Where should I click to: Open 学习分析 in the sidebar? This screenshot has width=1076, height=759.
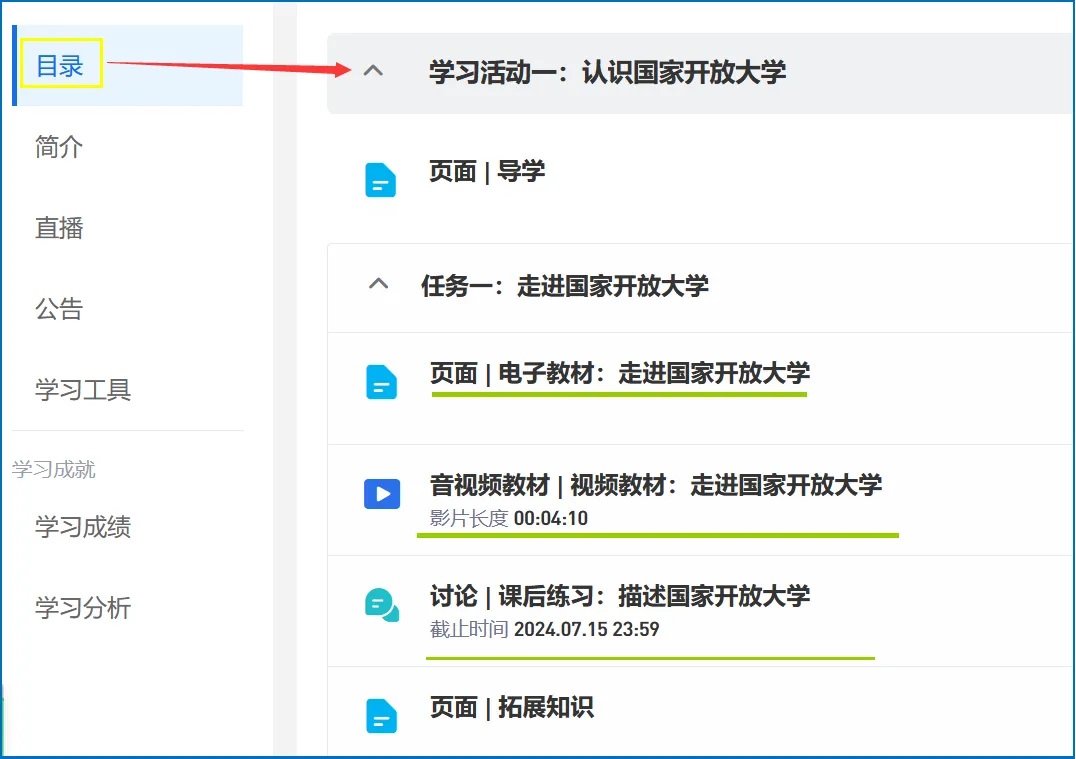tap(83, 608)
